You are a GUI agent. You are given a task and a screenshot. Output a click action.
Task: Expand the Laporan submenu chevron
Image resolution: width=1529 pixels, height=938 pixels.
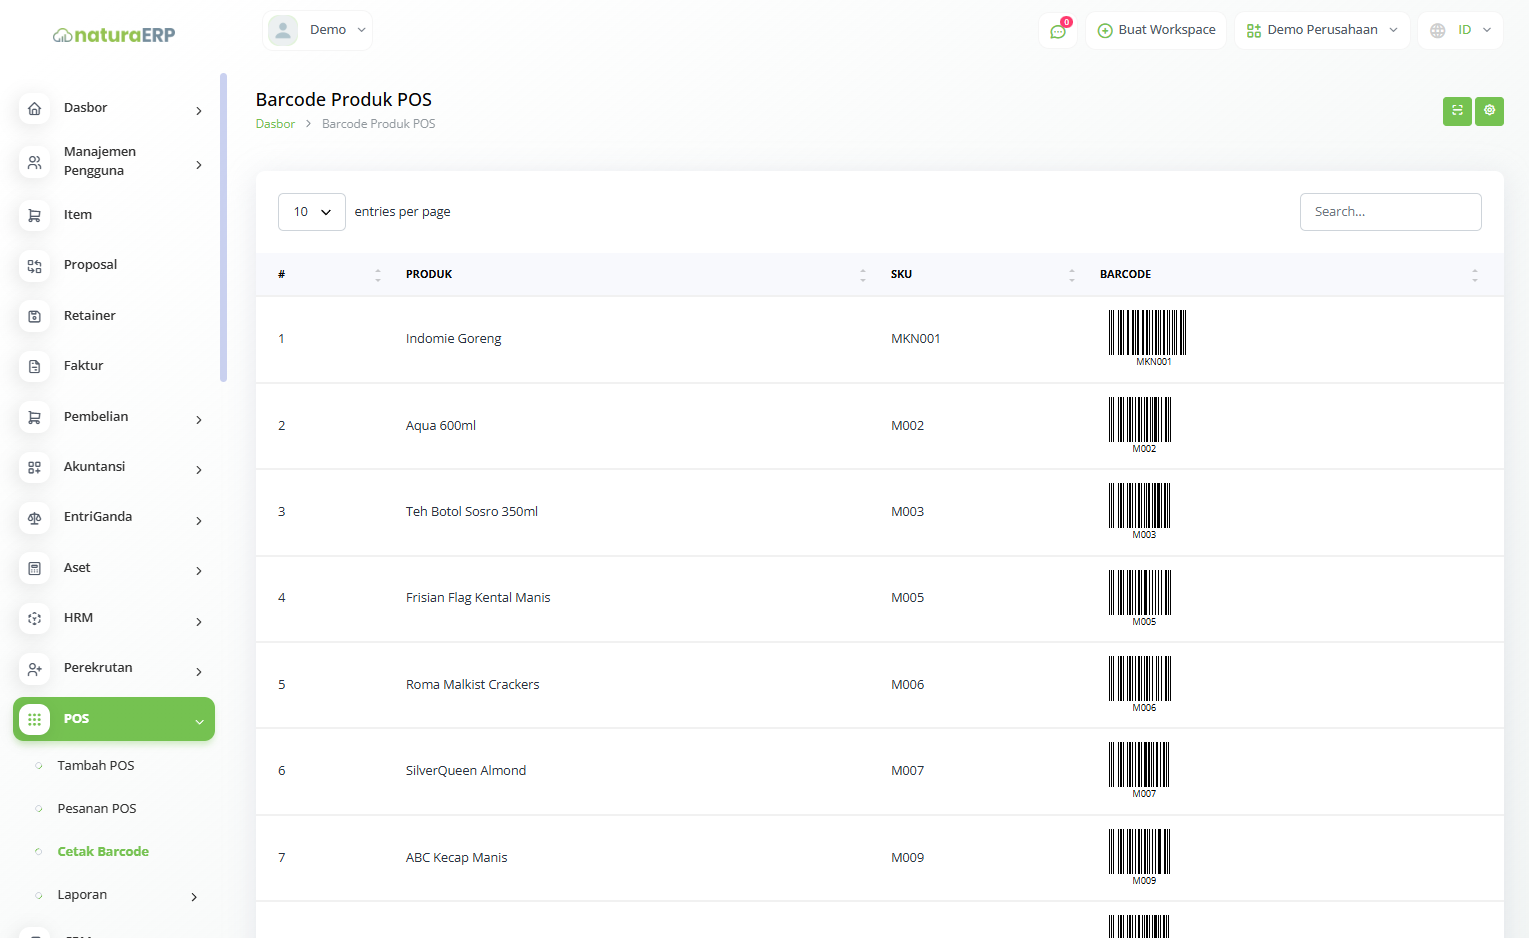point(194,897)
